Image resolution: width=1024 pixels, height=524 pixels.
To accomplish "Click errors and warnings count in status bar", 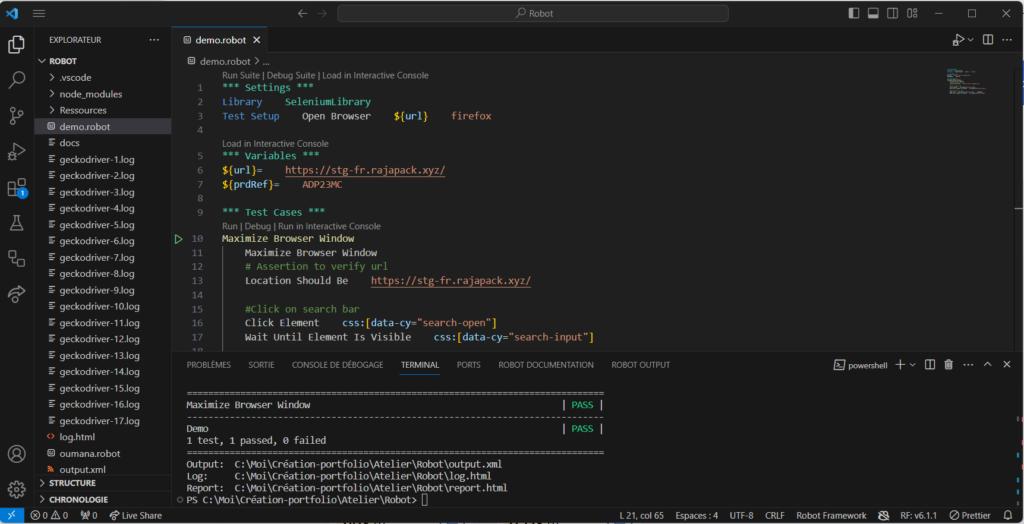I will [50, 516].
